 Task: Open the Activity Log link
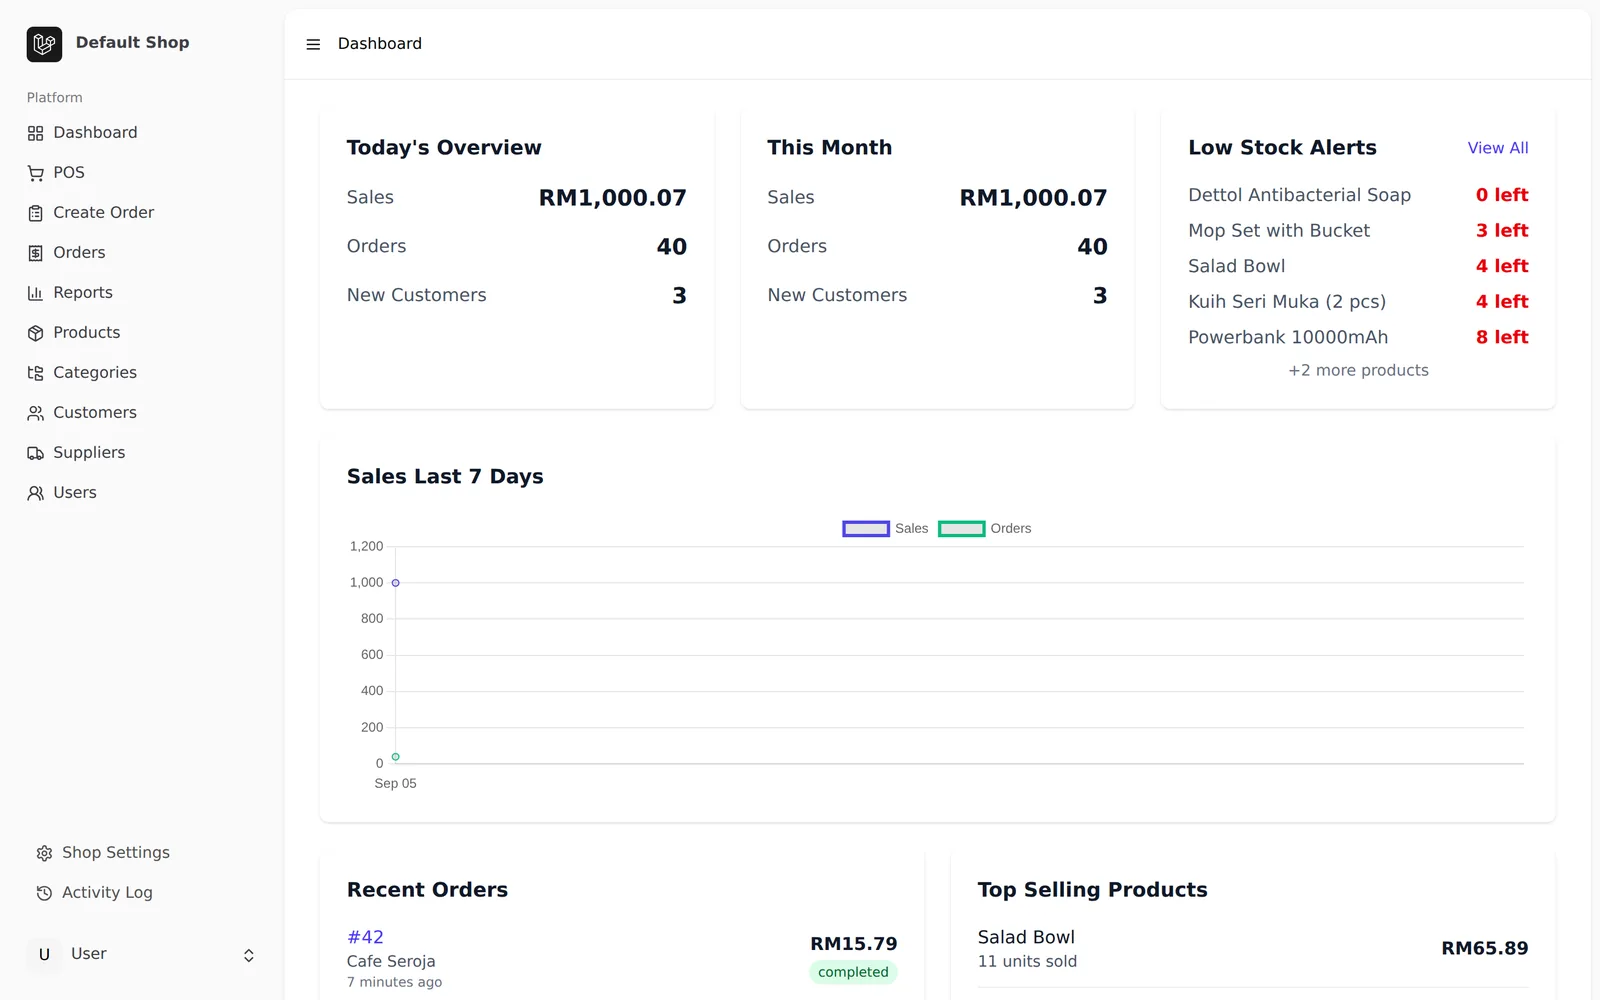coord(142,893)
